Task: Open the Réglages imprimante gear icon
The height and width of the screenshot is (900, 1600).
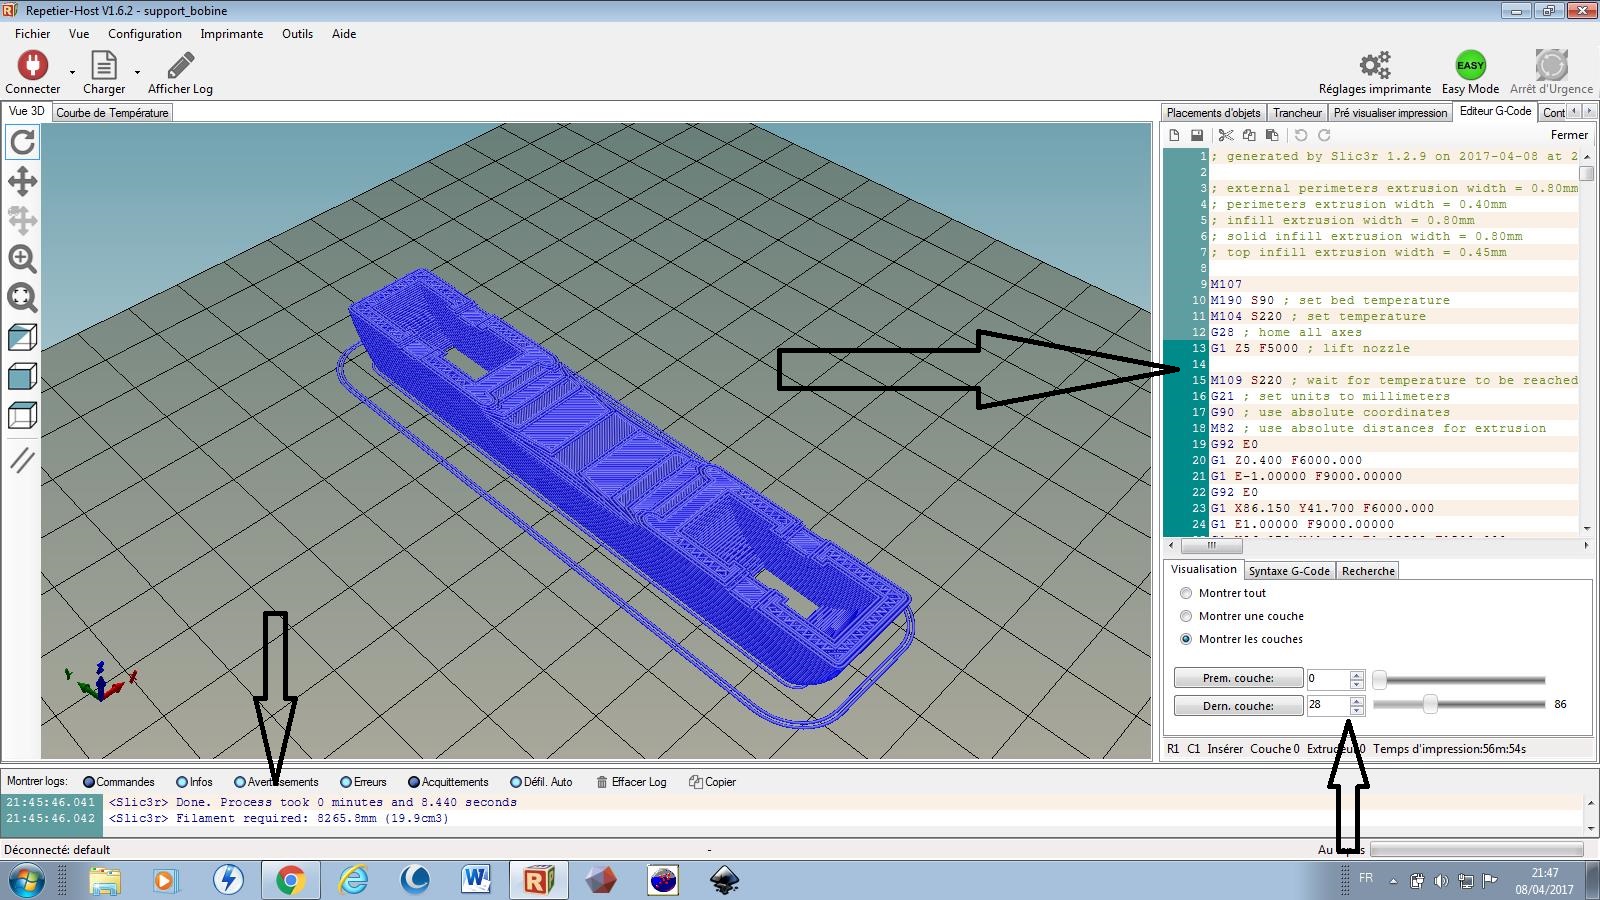Action: tap(1374, 66)
